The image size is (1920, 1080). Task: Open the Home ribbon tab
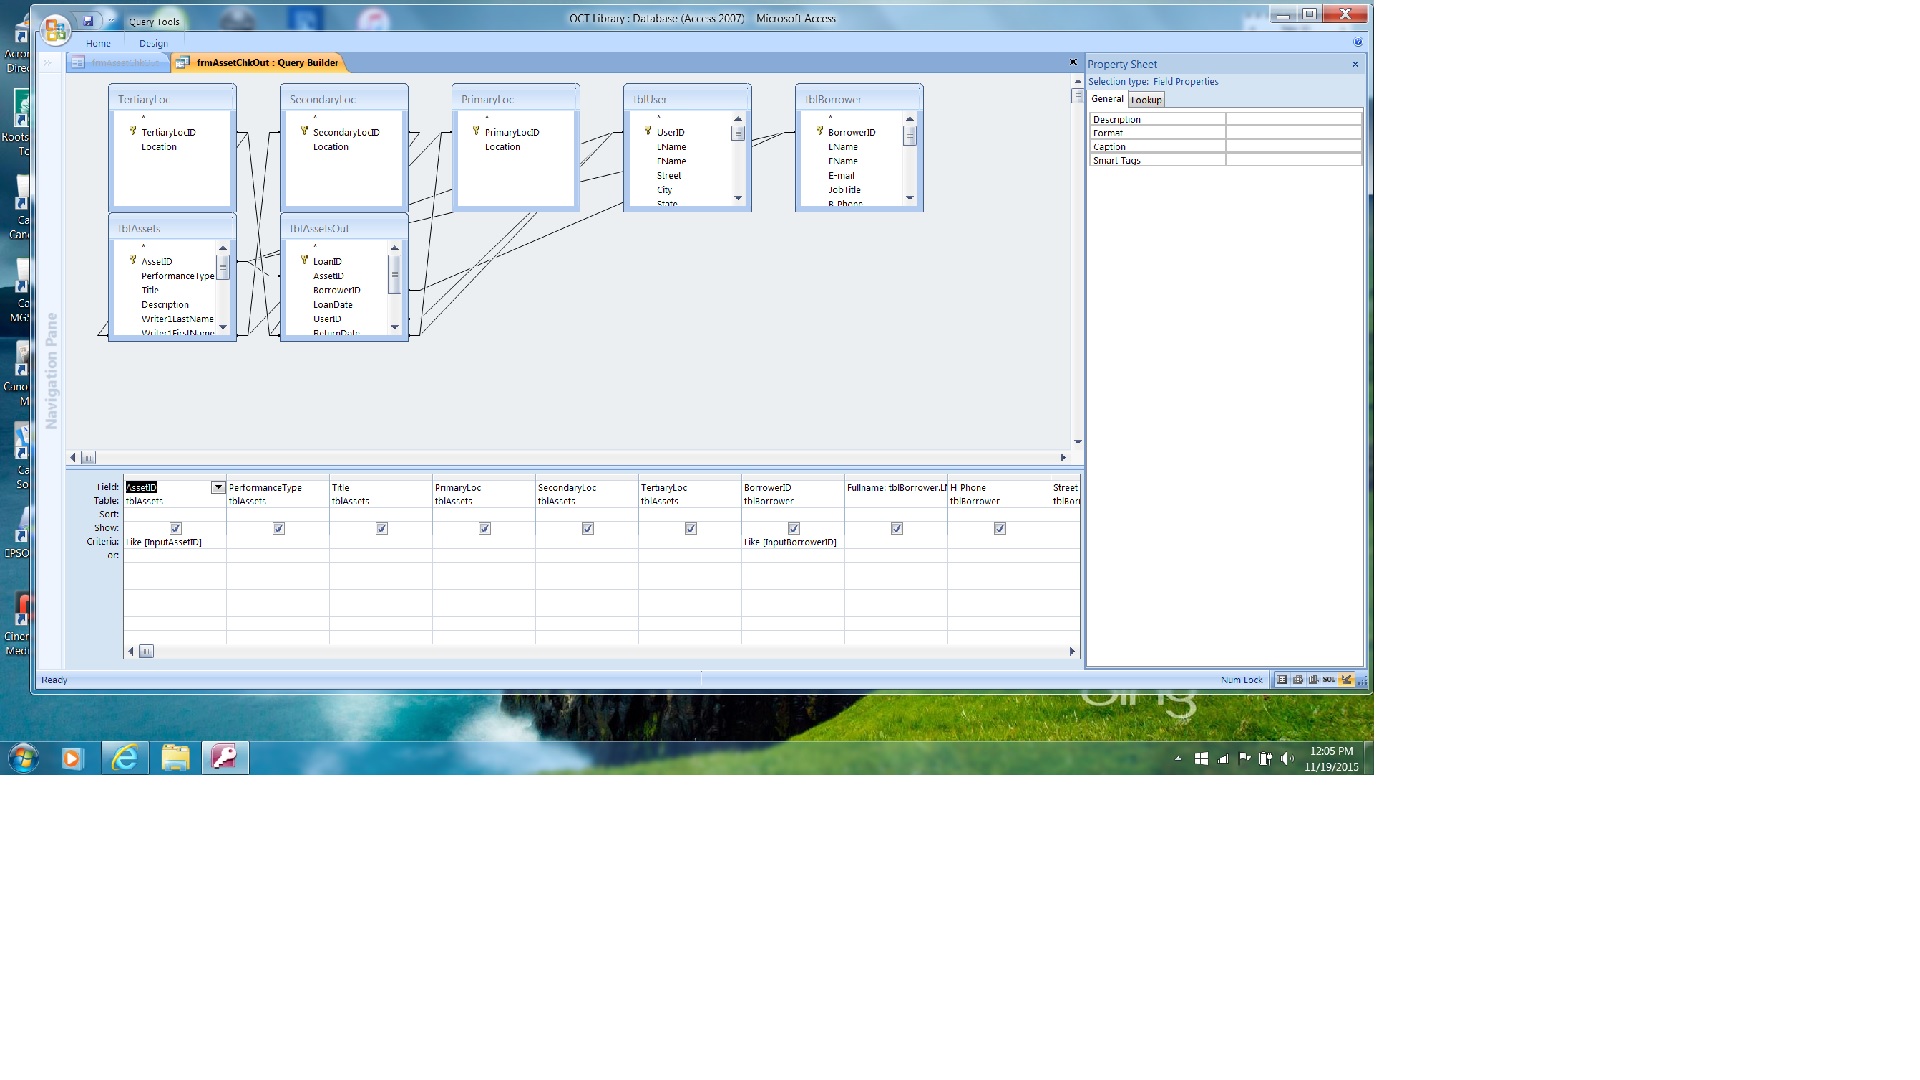point(98,43)
